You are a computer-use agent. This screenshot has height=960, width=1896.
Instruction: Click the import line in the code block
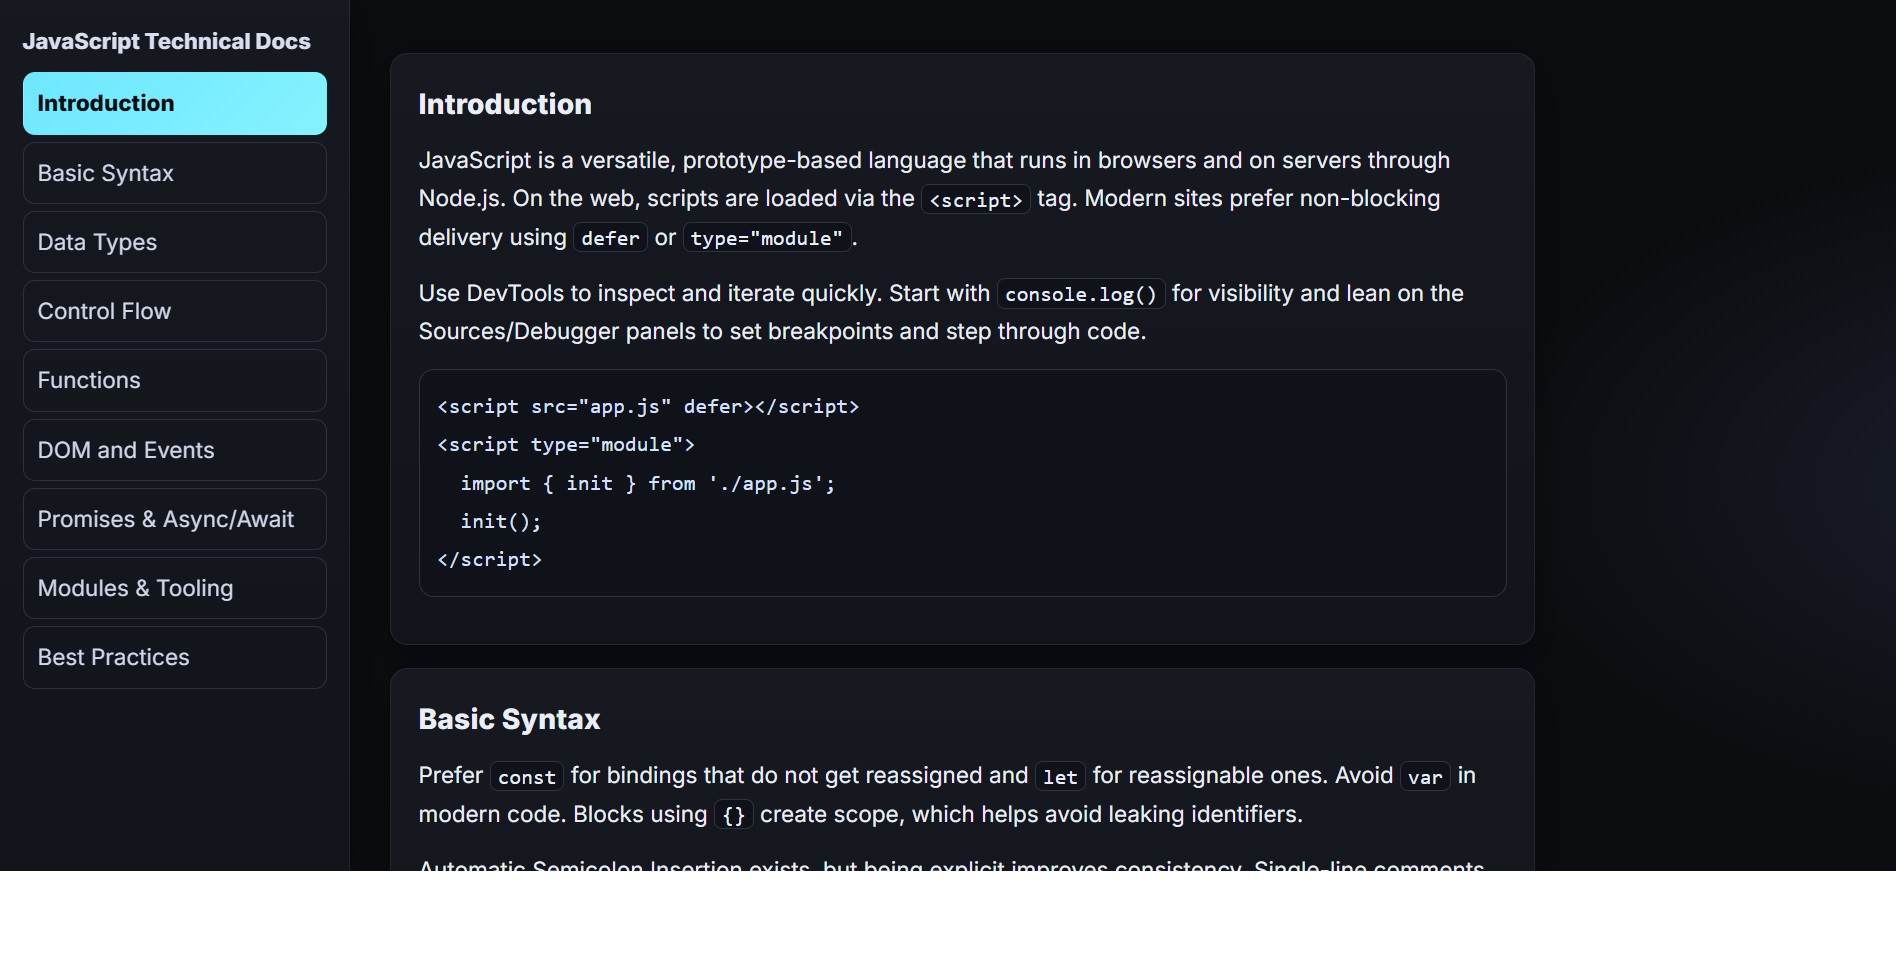coord(647,483)
